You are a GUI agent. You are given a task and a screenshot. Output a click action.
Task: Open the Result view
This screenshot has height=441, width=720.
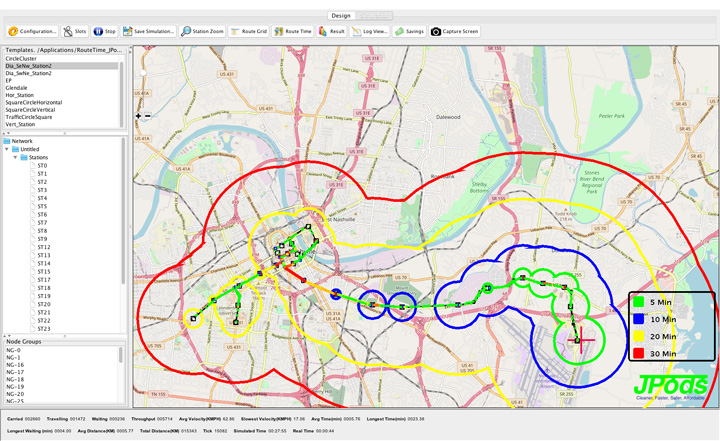[x=333, y=32]
